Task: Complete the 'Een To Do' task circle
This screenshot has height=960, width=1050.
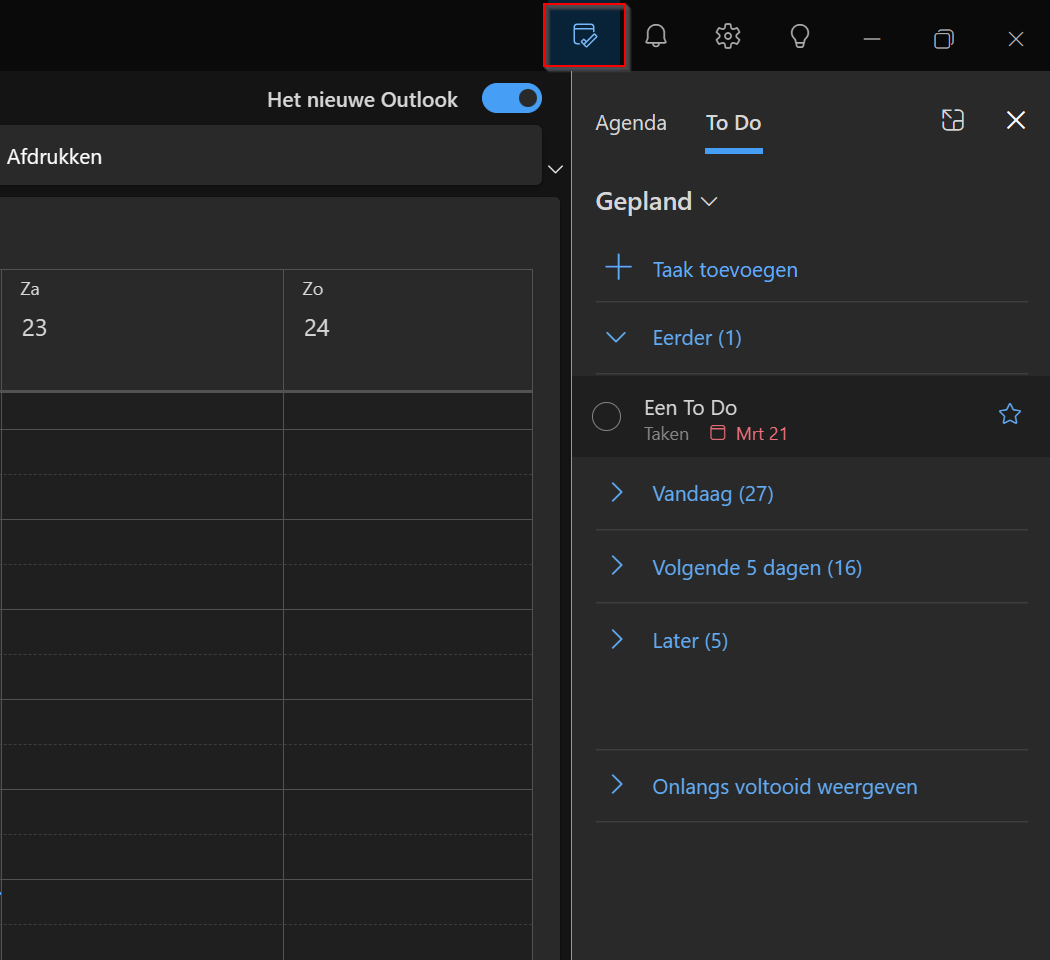Action: click(x=607, y=416)
